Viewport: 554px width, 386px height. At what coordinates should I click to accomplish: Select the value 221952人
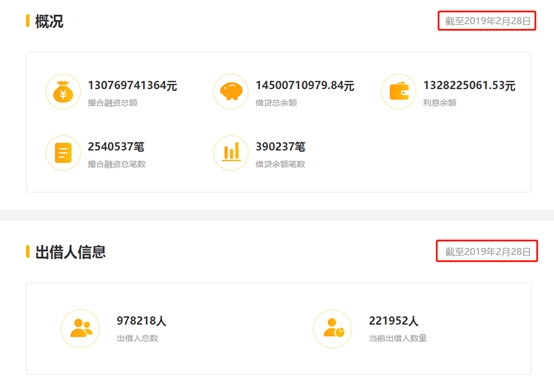click(394, 321)
